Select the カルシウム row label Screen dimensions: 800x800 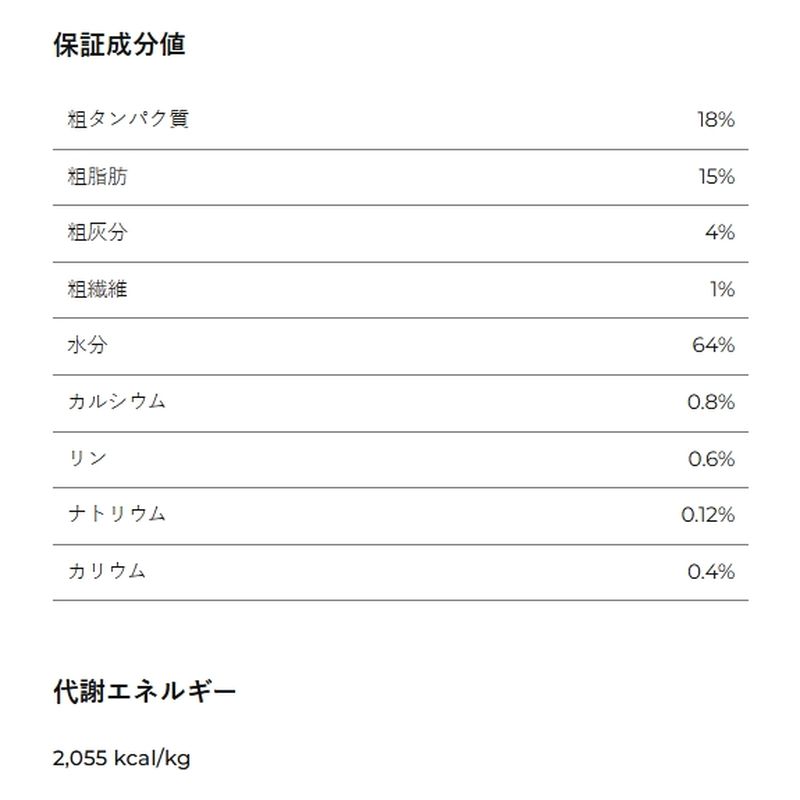point(117,402)
